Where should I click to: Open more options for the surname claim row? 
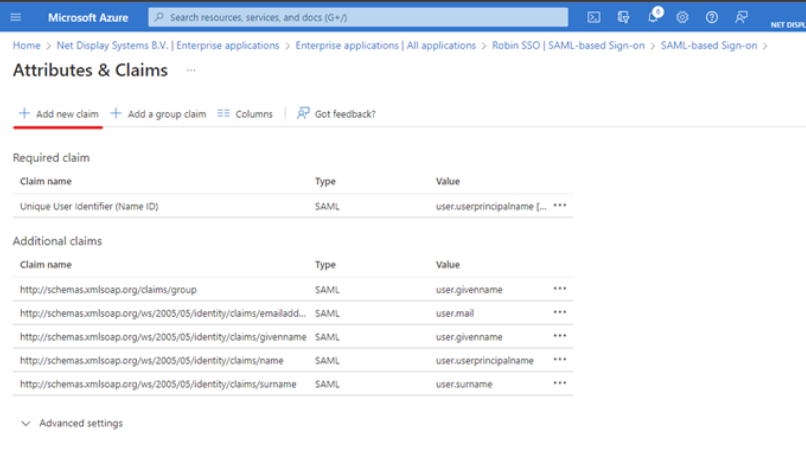coord(560,384)
